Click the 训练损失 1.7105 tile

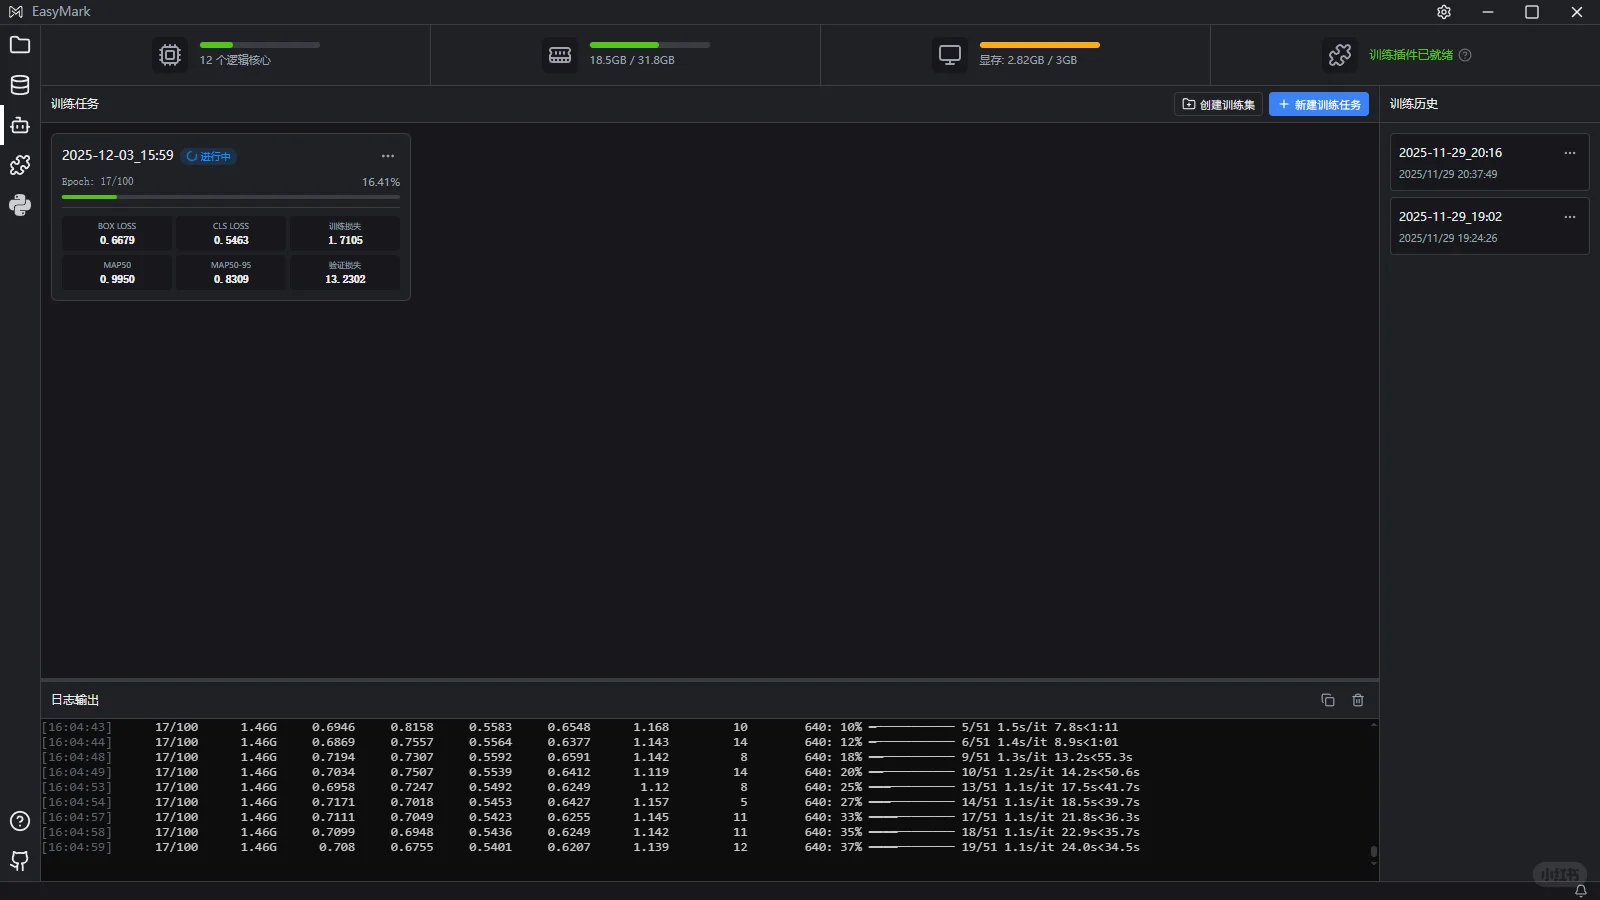345,233
